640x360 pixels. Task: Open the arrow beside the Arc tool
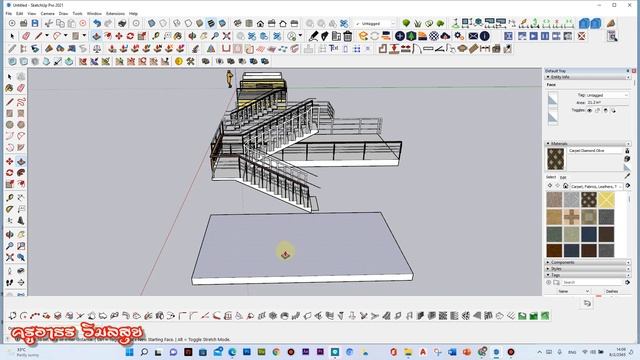click(x=65, y=36)
